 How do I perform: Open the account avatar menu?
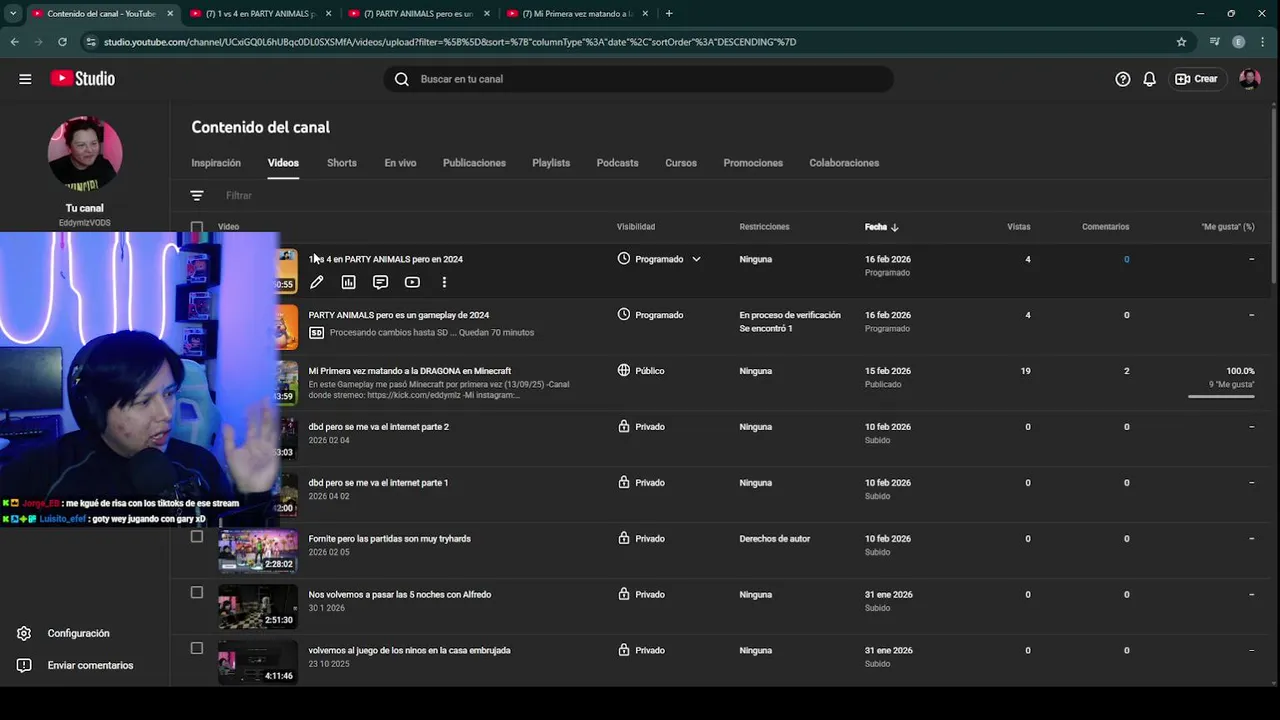(x=1250, y=79)
